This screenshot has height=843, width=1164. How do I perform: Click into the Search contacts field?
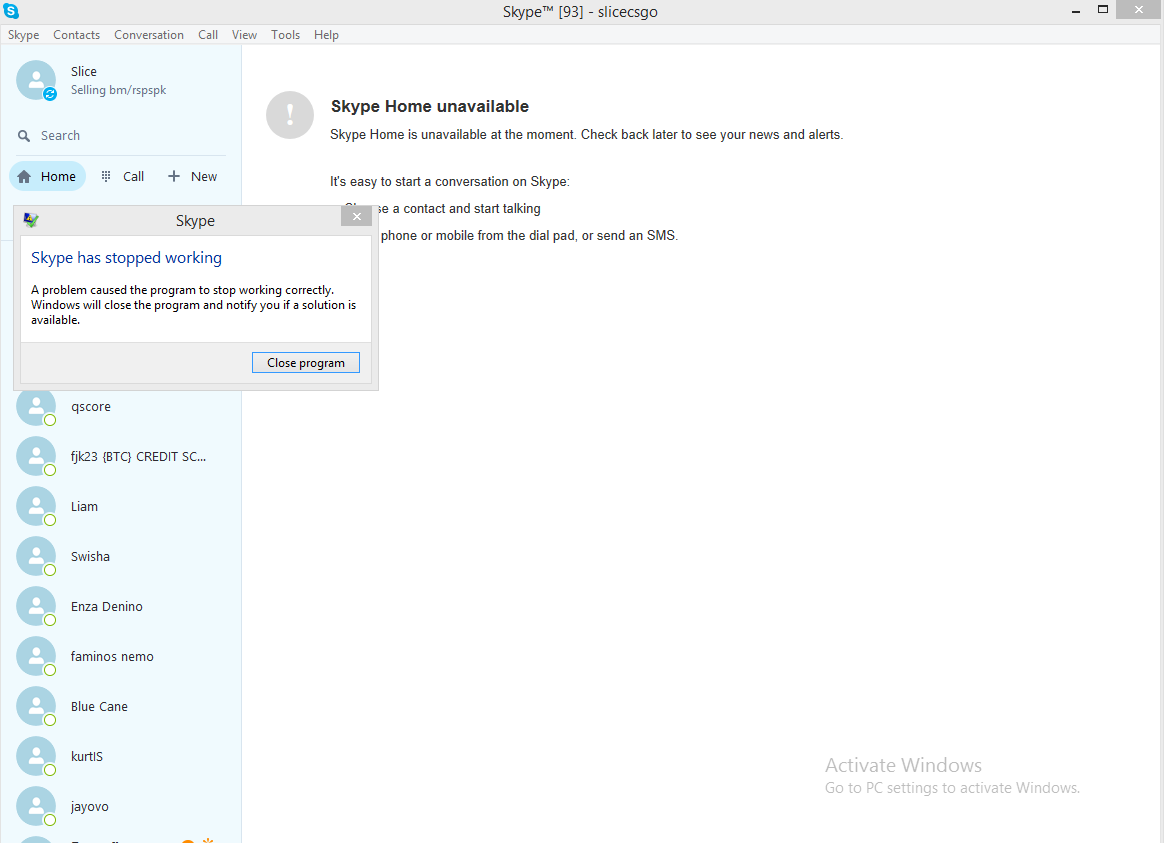coord(121,136)
